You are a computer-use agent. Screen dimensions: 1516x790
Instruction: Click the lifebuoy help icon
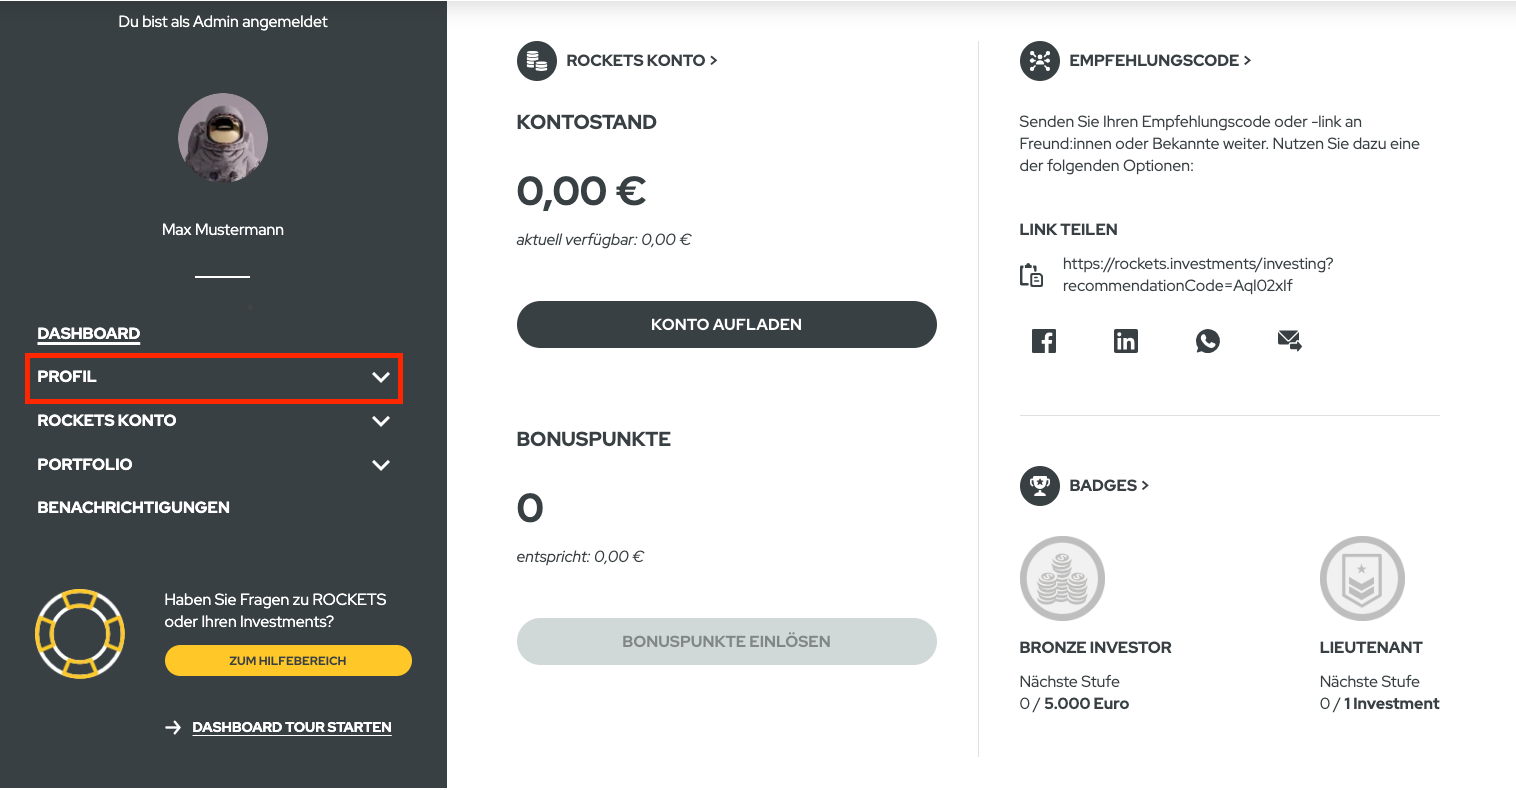point(80,633)
